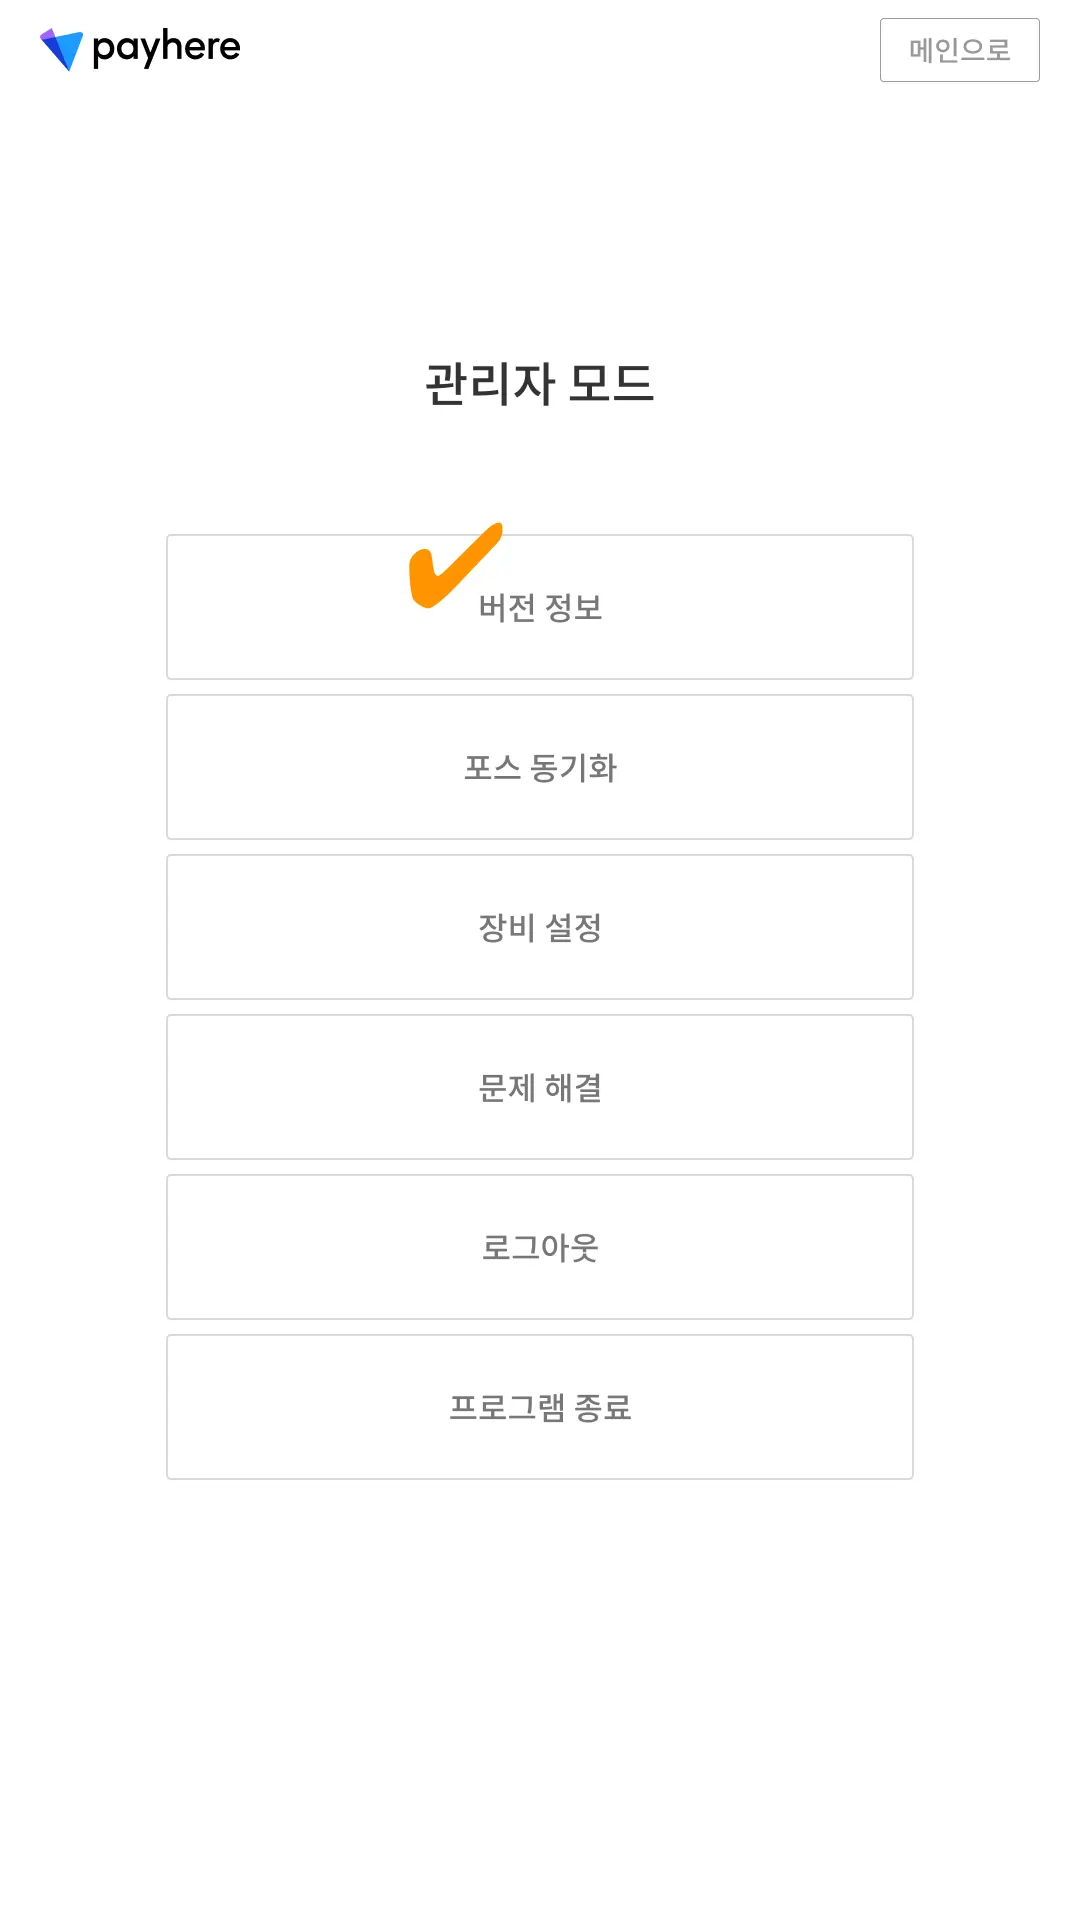Return to main via 메인으로
The height and width of the screenshot is (1920, 1080).
[x=959, y=50]
